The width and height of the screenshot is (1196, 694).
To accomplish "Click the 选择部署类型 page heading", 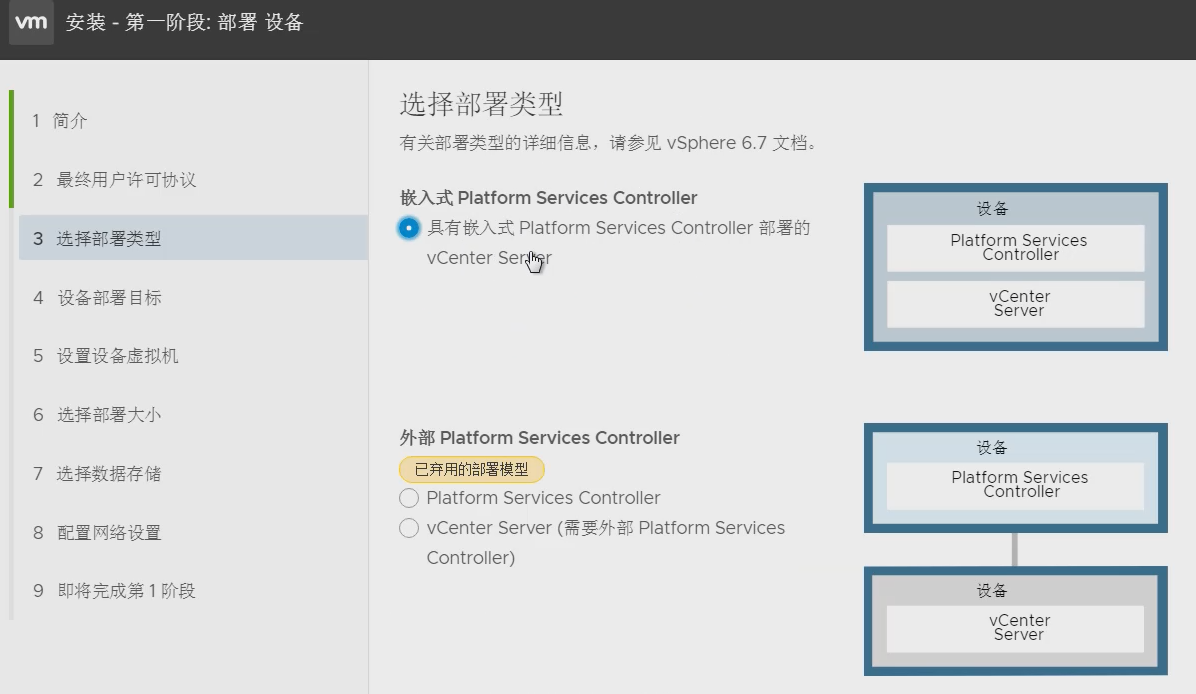I will (481, 104).
